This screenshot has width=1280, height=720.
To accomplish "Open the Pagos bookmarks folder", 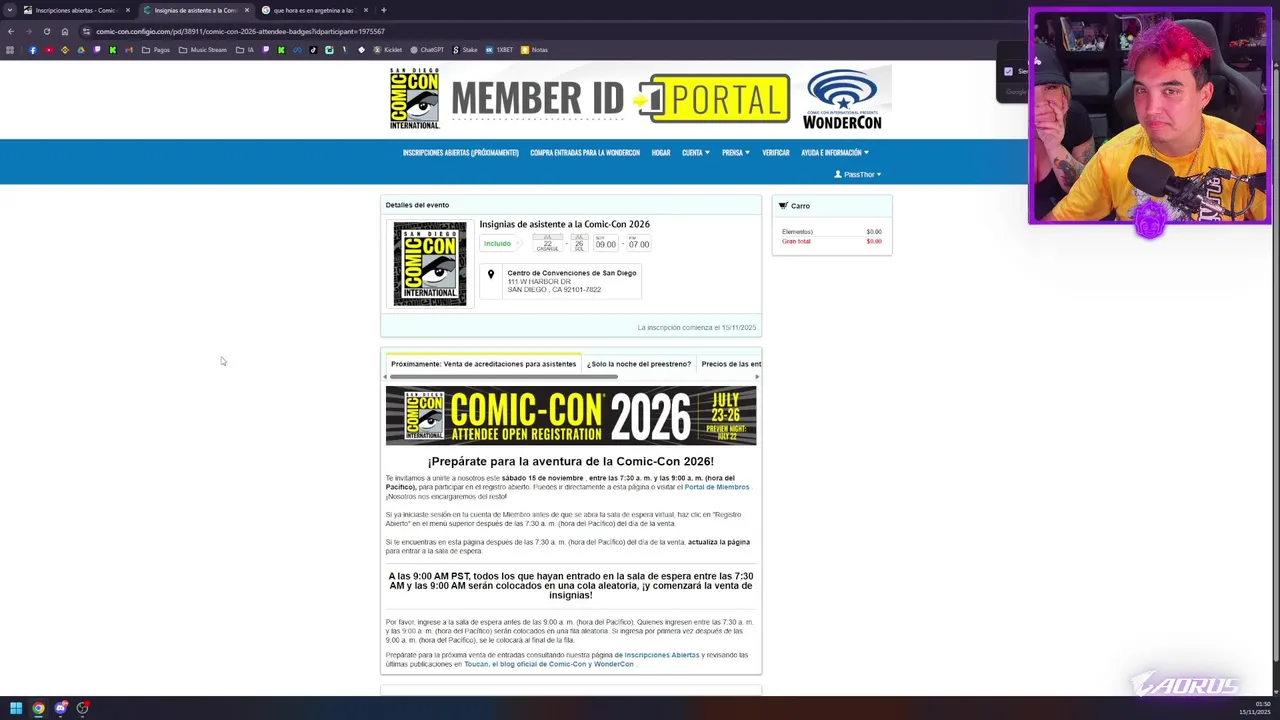I will click(x=156, y=50).
